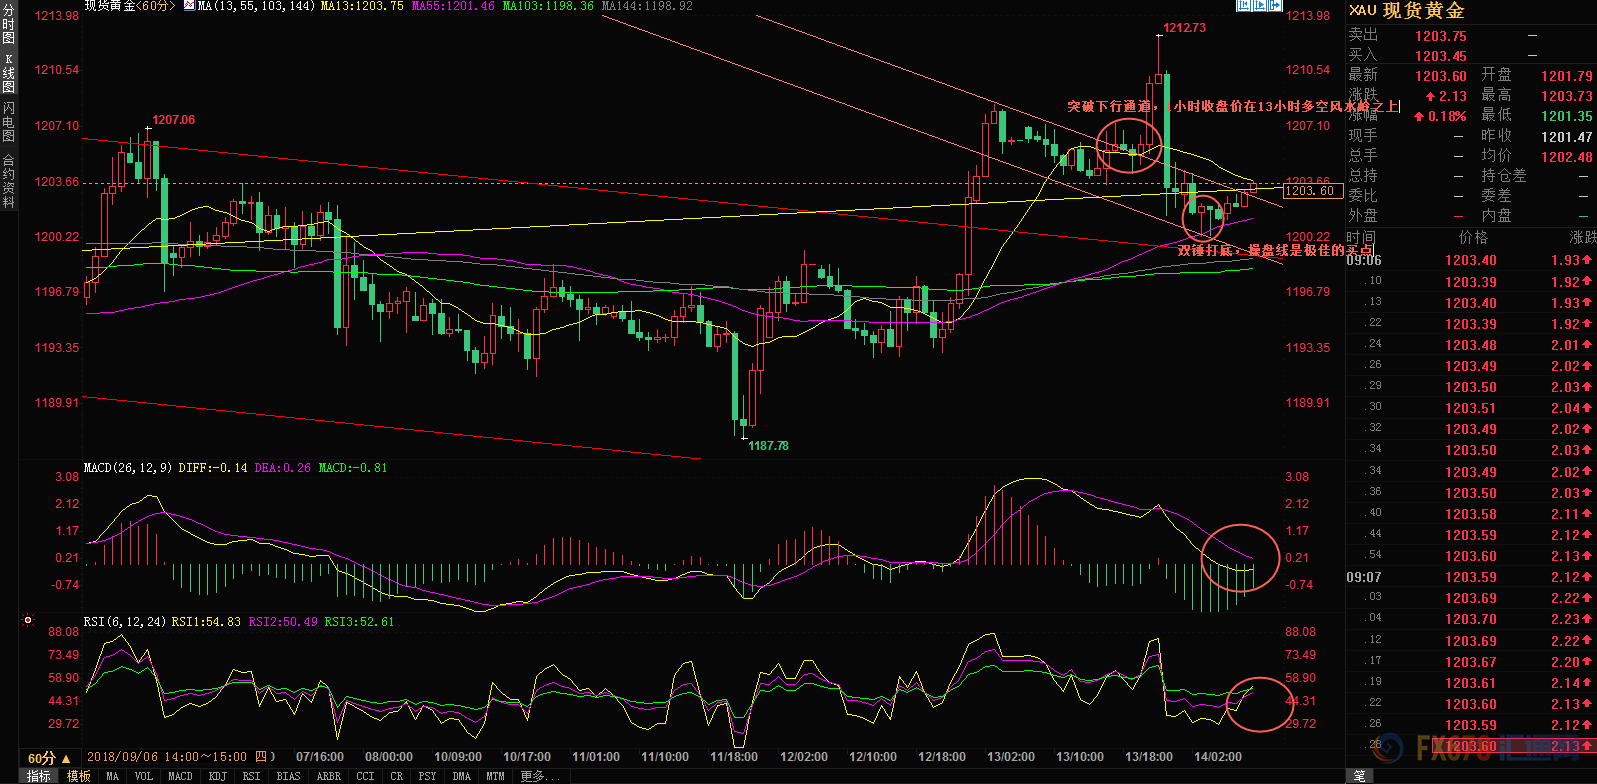
Task: Choose the KDJ indicator tab
Action: click(x=217, y=776)
